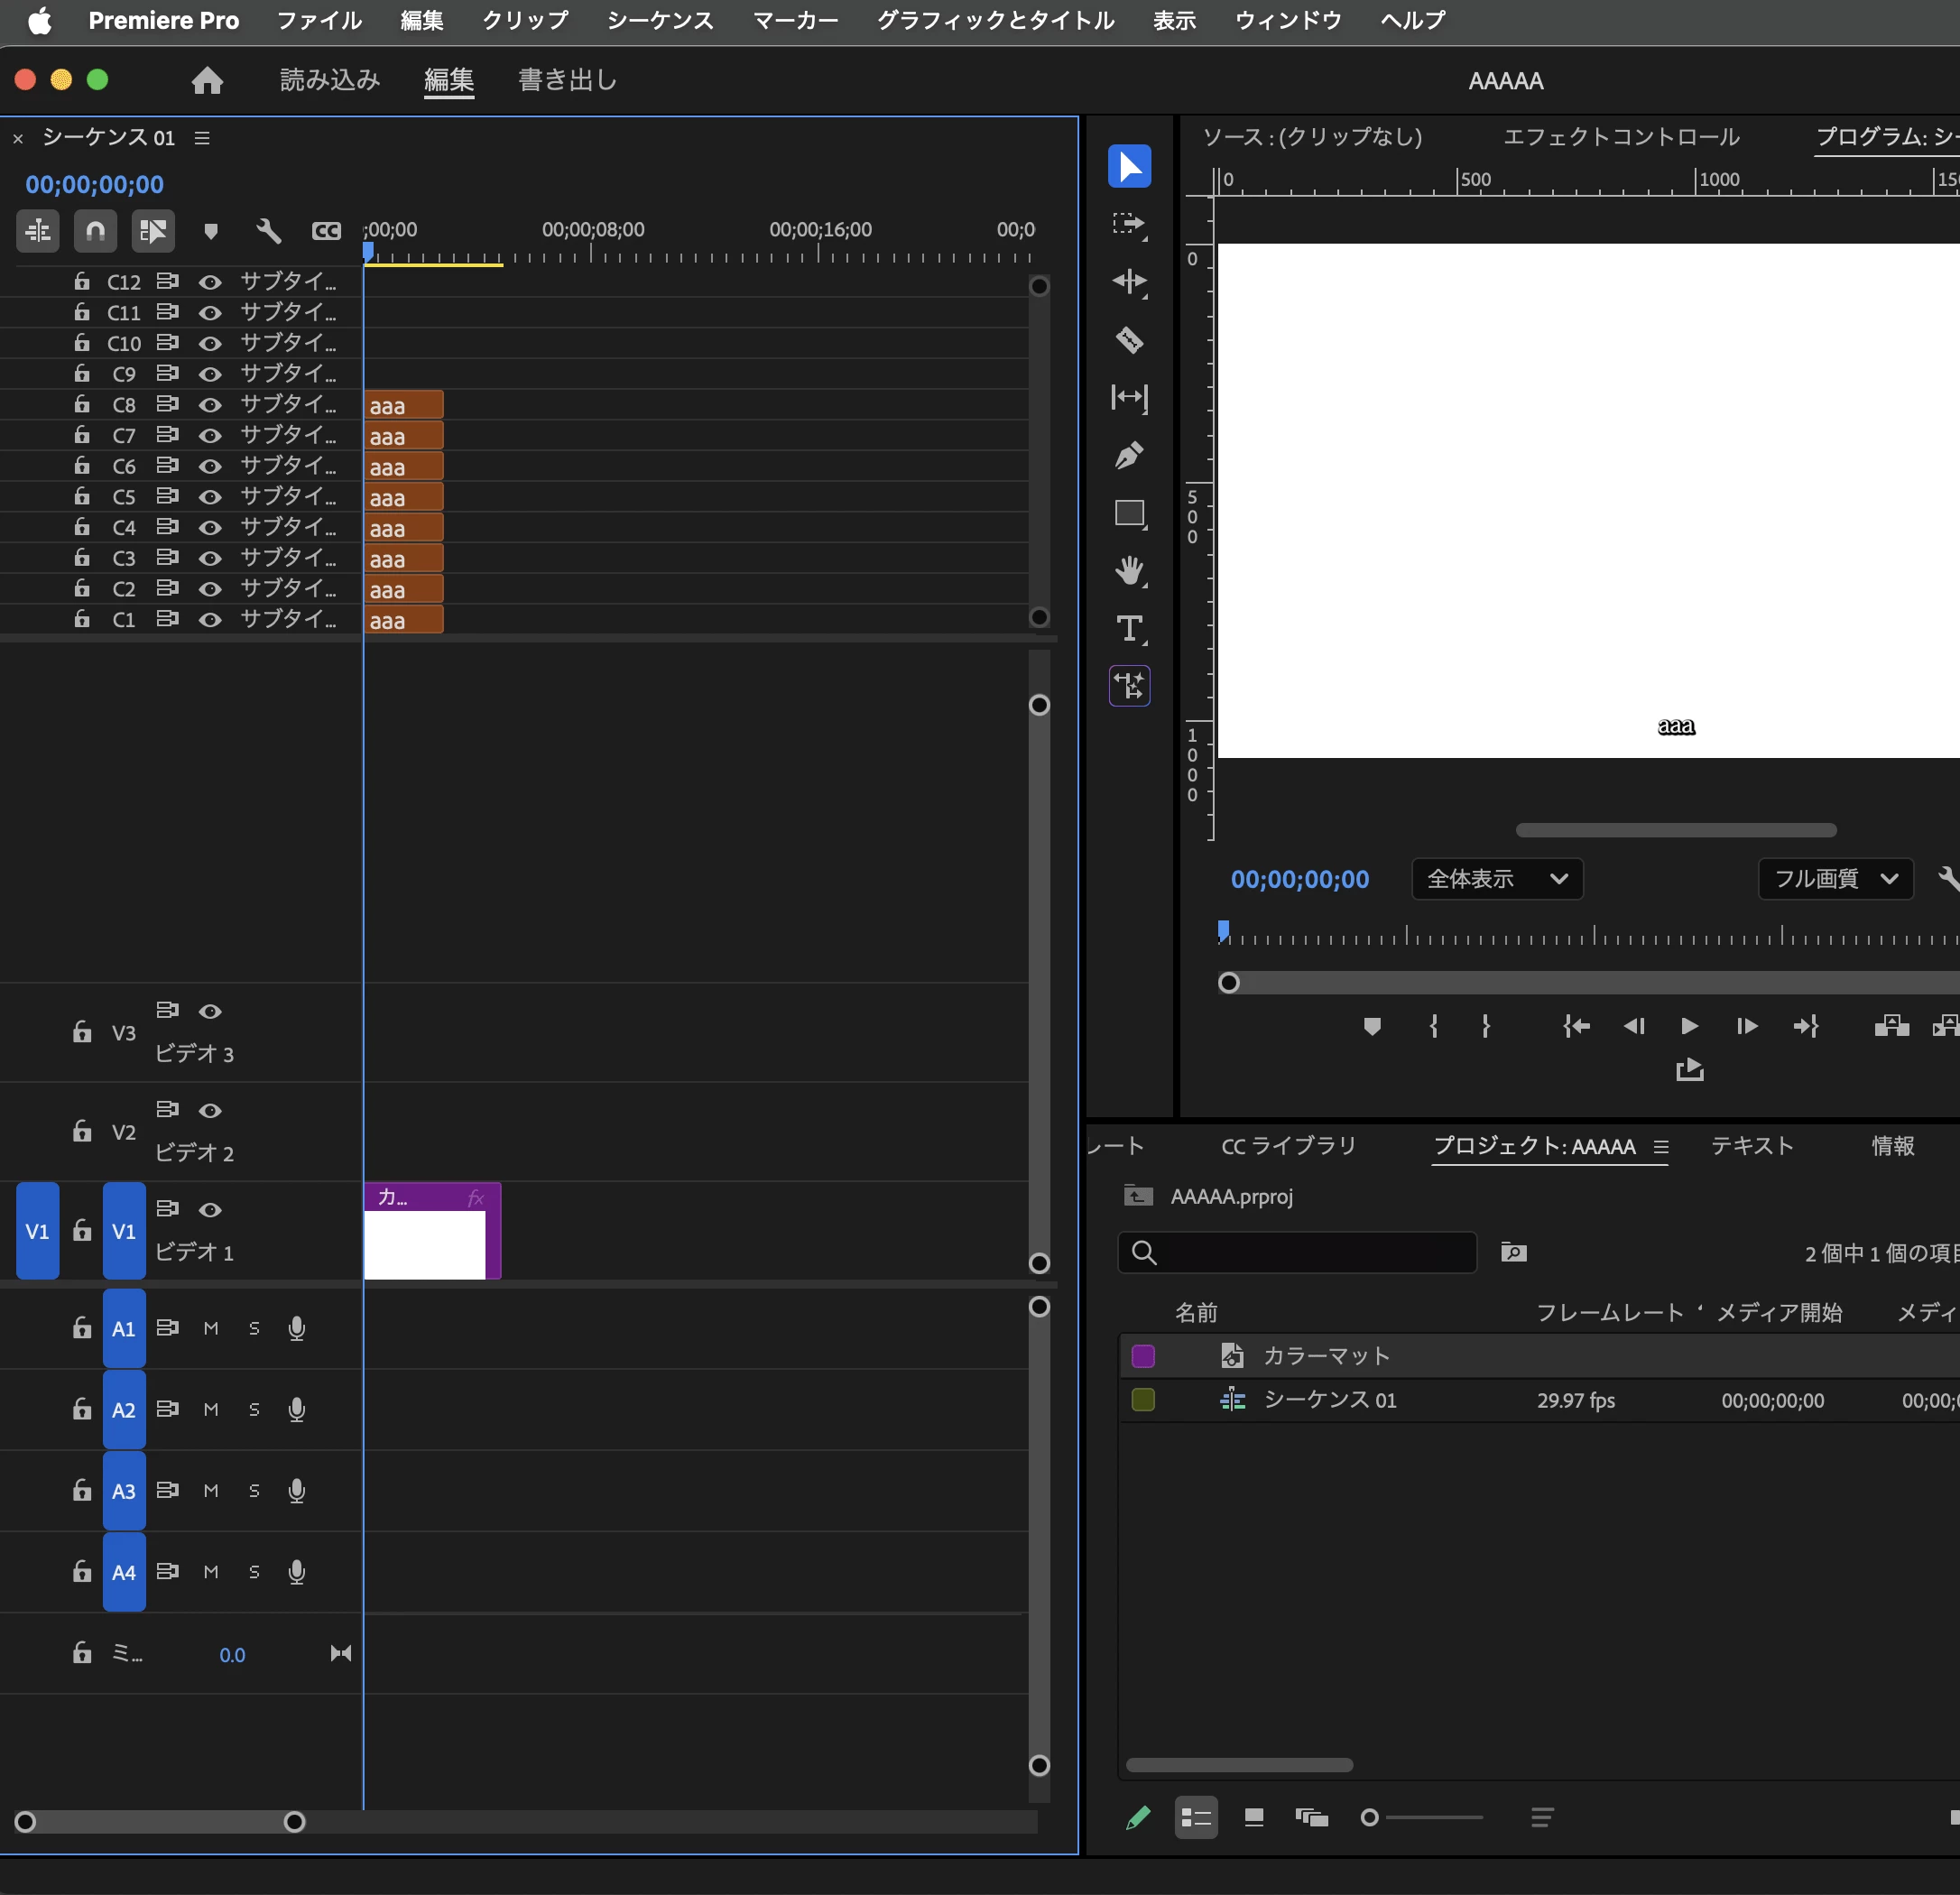The width and height of the screenshot is (1960, 1895).
Task: Select the Hand tool
Action: 1129,571
